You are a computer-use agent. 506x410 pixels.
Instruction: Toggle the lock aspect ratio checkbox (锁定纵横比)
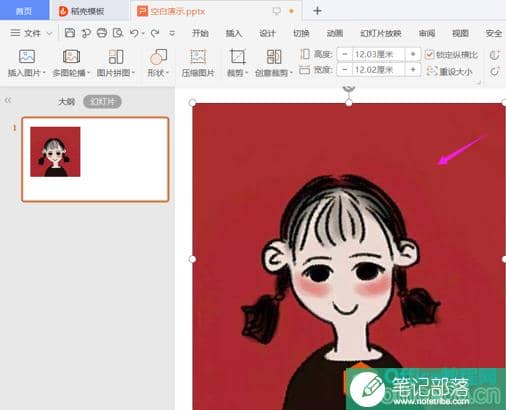[429, 54]
